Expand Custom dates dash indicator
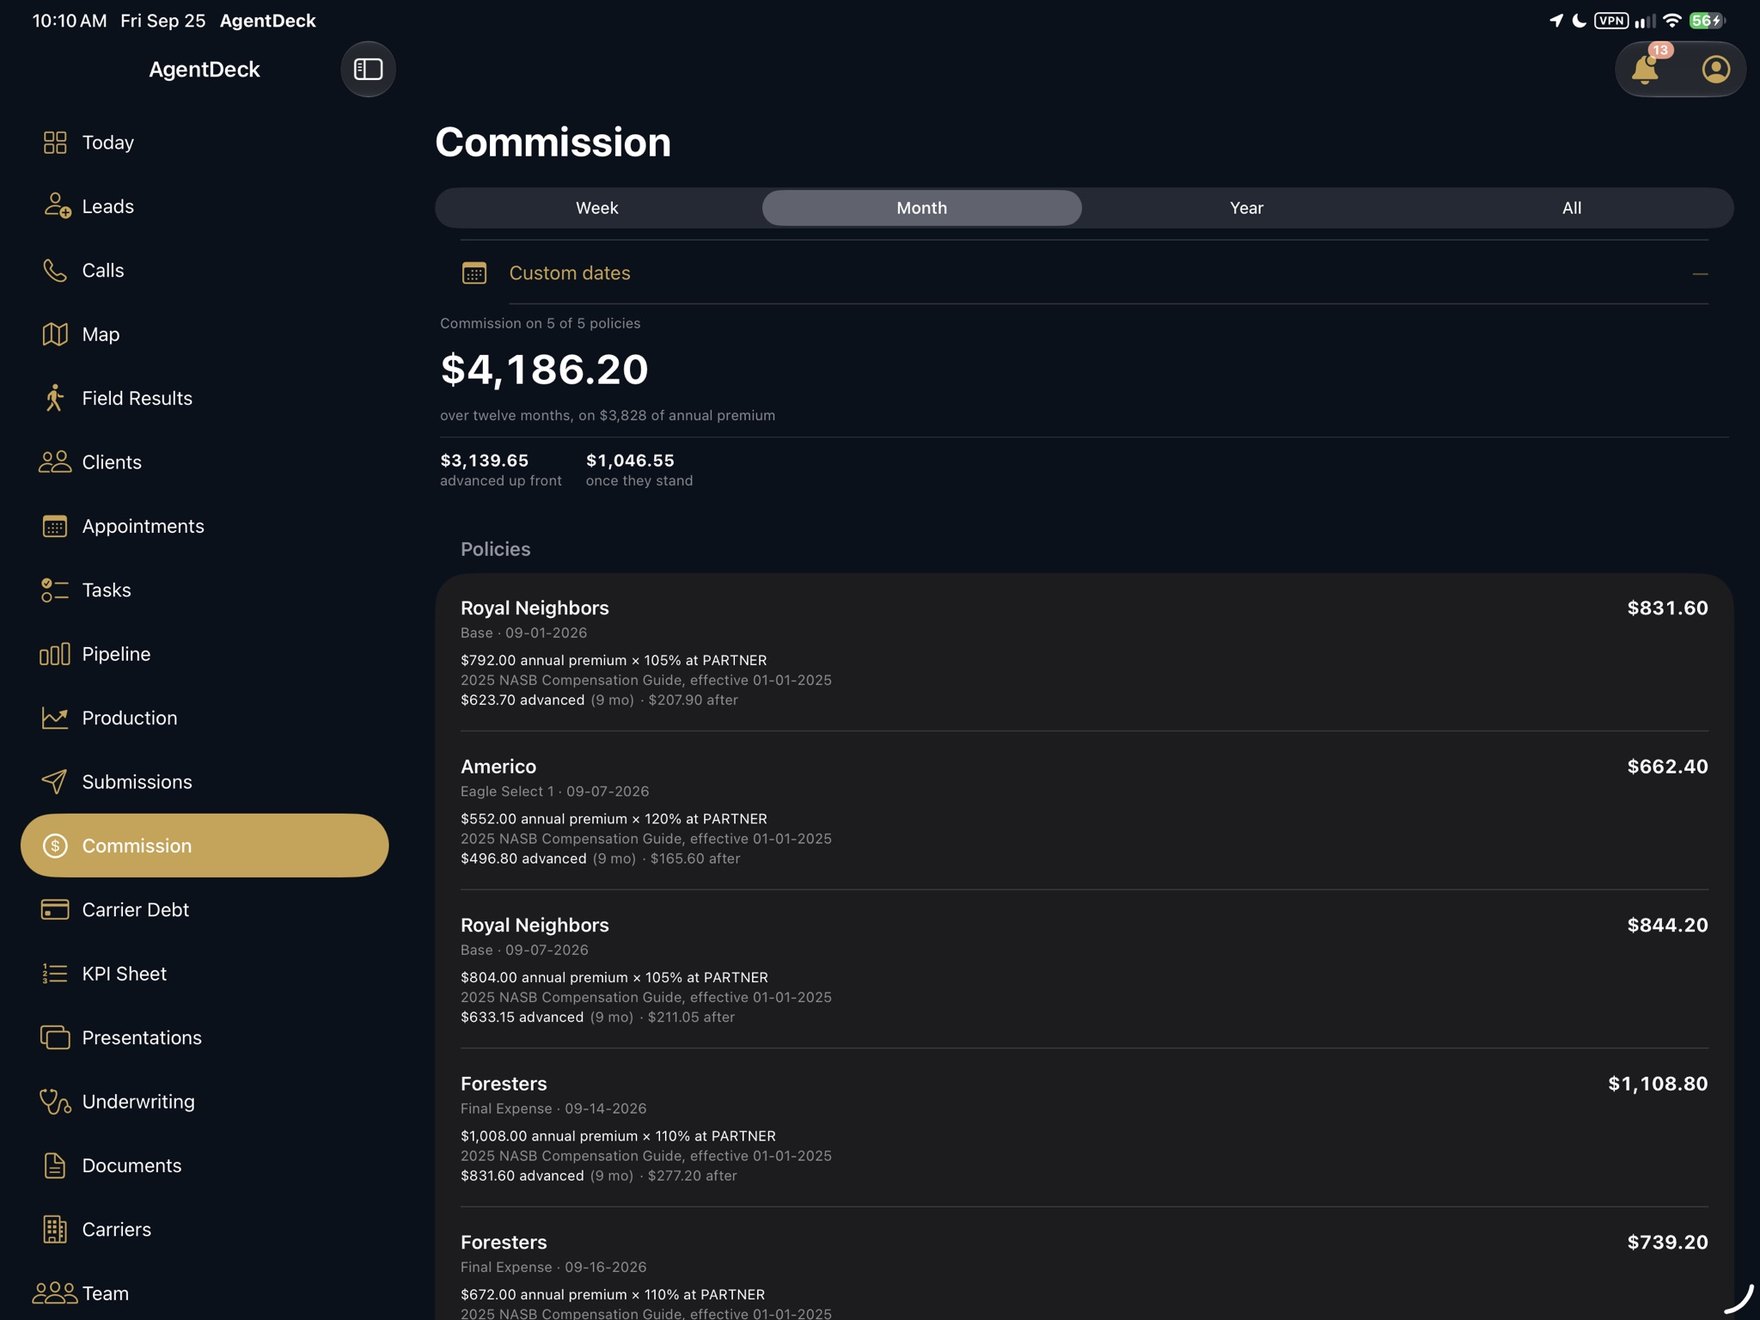1760x1320 pixels. (1700, 273)
